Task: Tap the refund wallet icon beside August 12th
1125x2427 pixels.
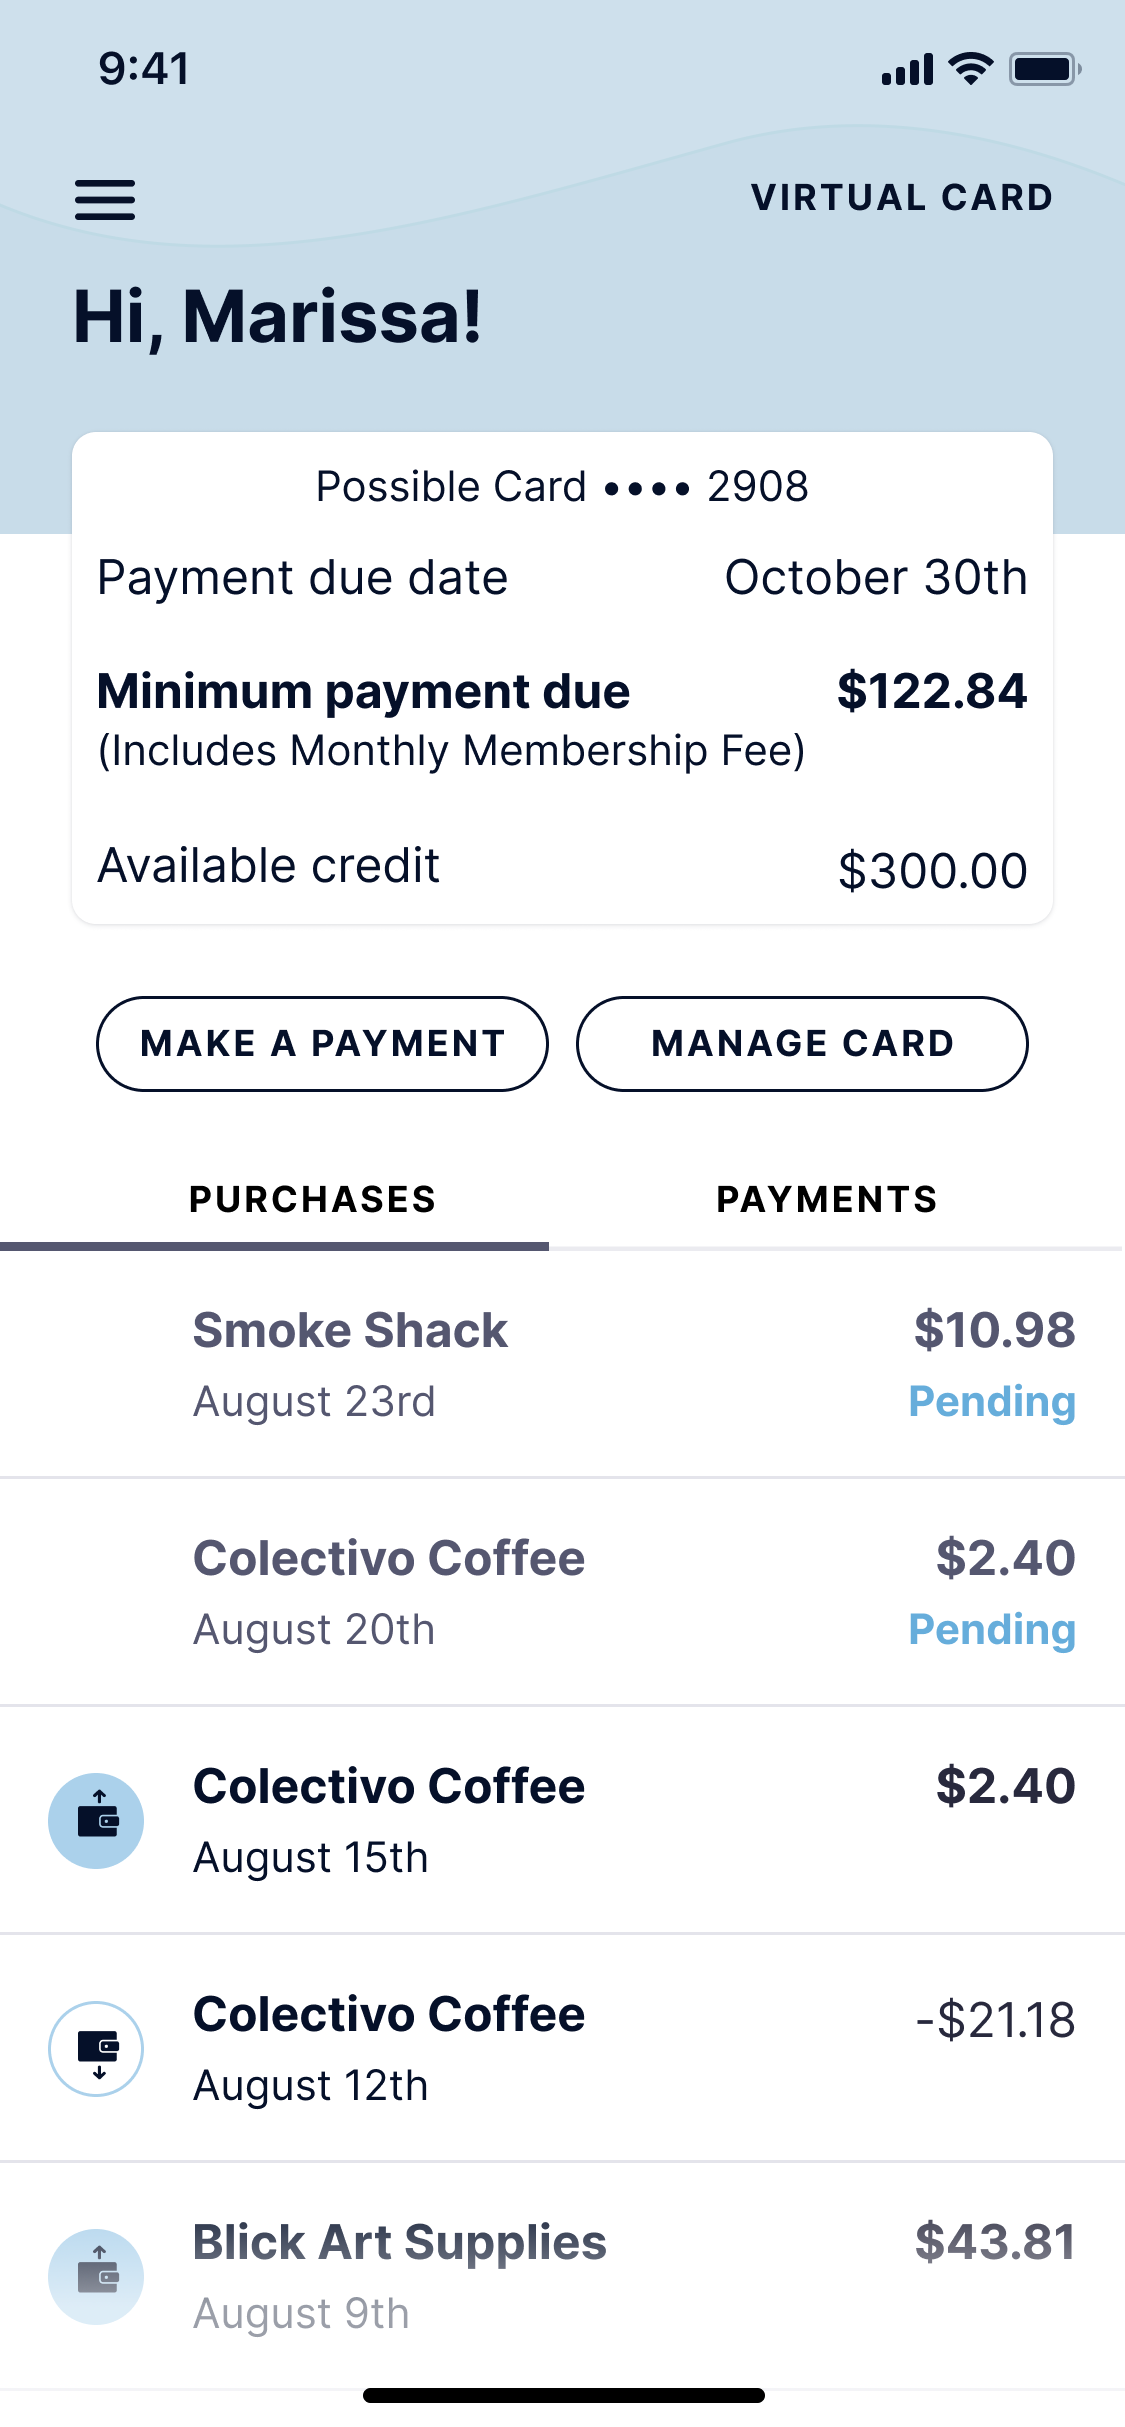Action: 96,2048
